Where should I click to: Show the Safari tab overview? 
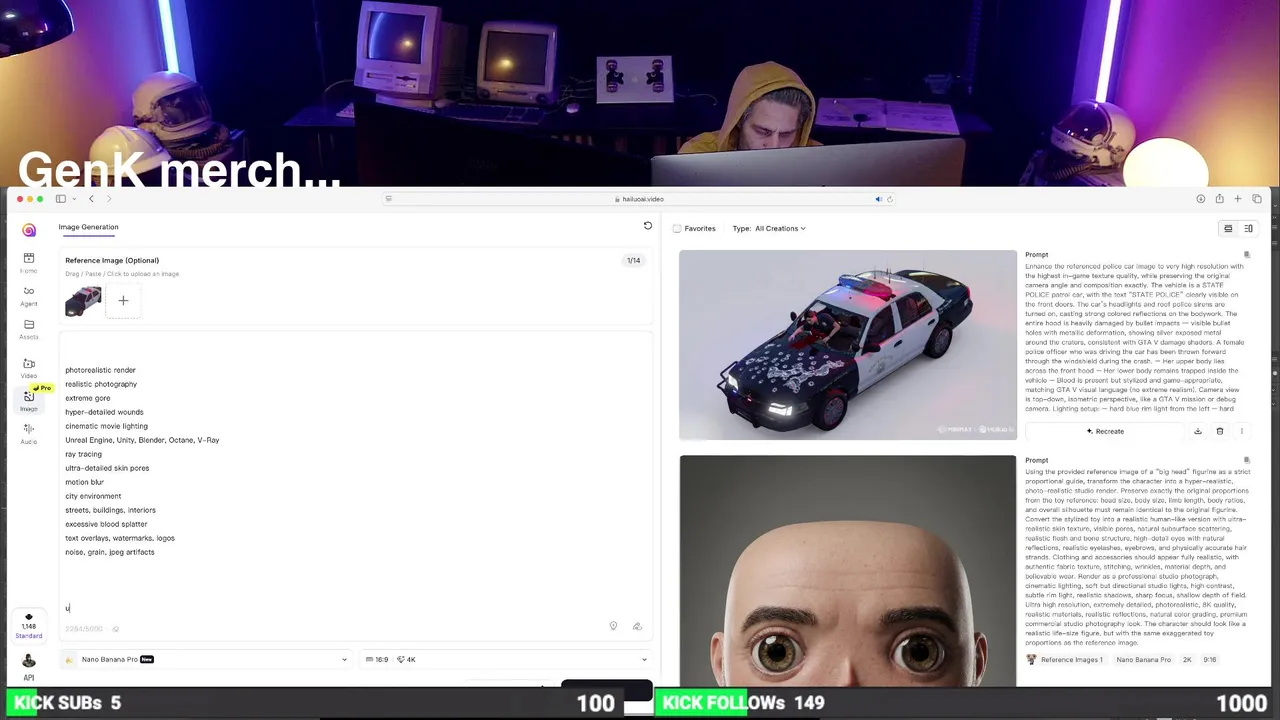[x=1257, y=199]
